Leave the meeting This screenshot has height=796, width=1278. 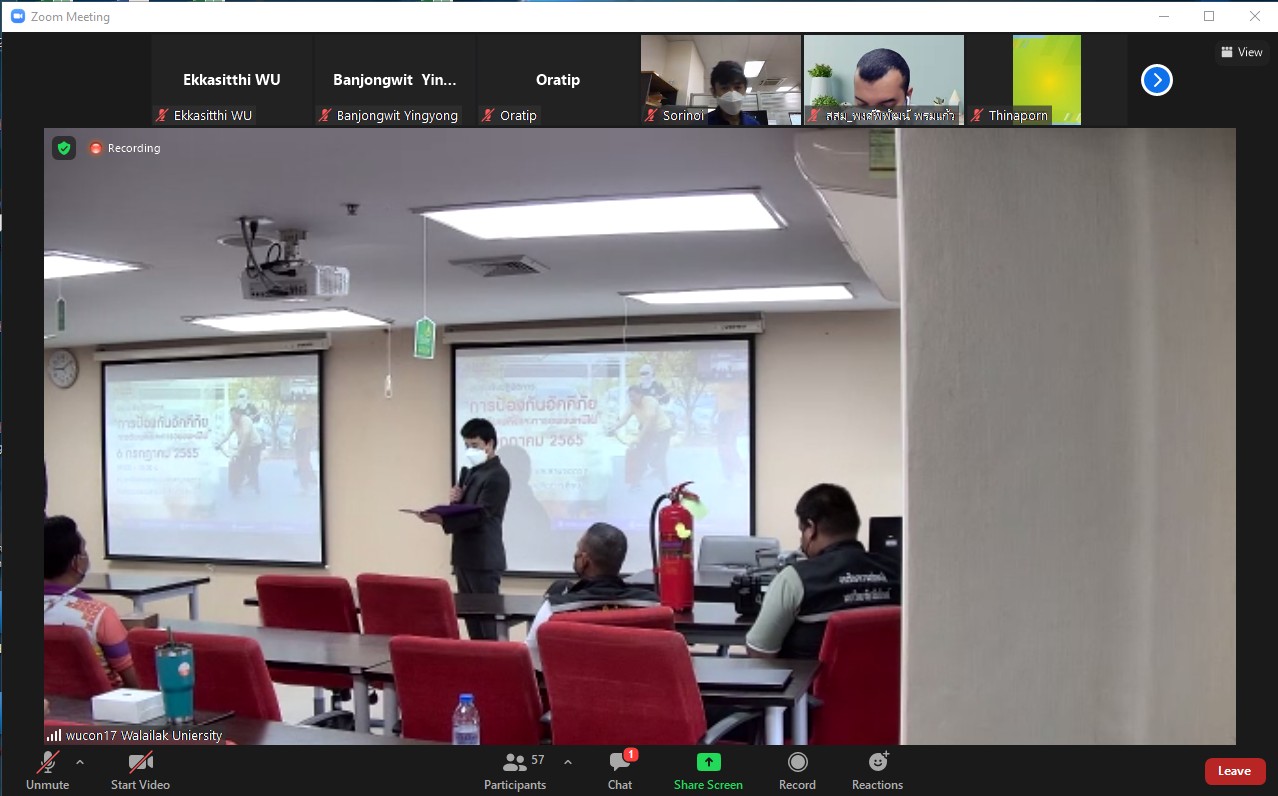click(1234, 771)
